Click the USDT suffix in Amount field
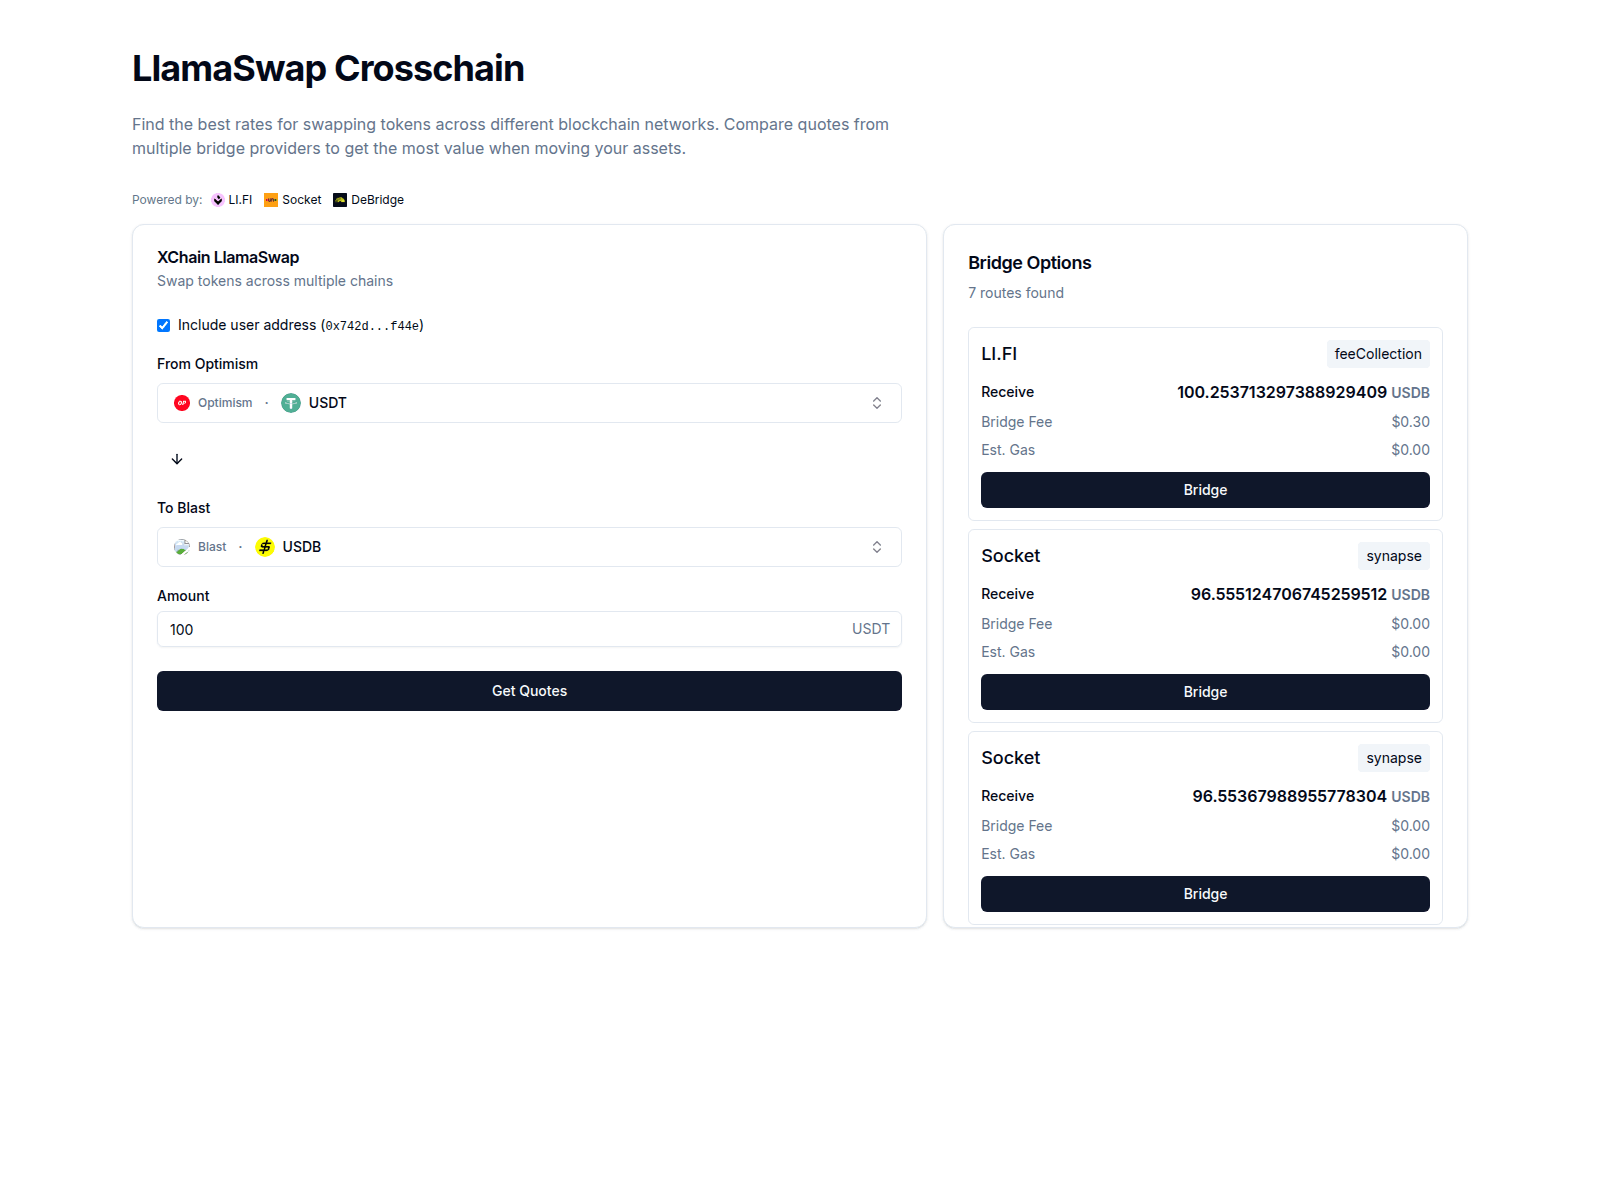1600x1200 pixels. pyautogui.click(x=871, y=629)
